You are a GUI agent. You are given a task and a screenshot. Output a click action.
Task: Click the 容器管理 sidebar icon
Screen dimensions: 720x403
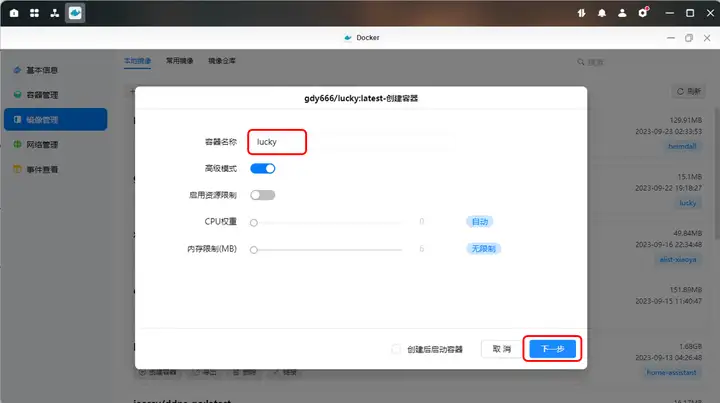pyautogui.click(x=17, y=95)
